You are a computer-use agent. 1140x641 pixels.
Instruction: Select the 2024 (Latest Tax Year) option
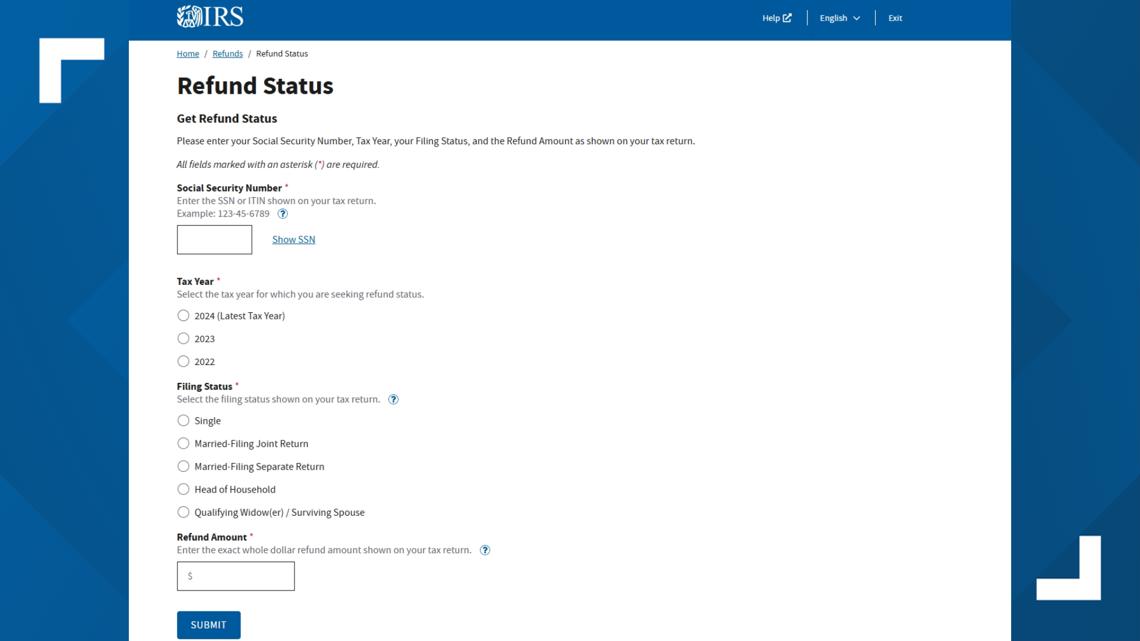pos(183,316)
